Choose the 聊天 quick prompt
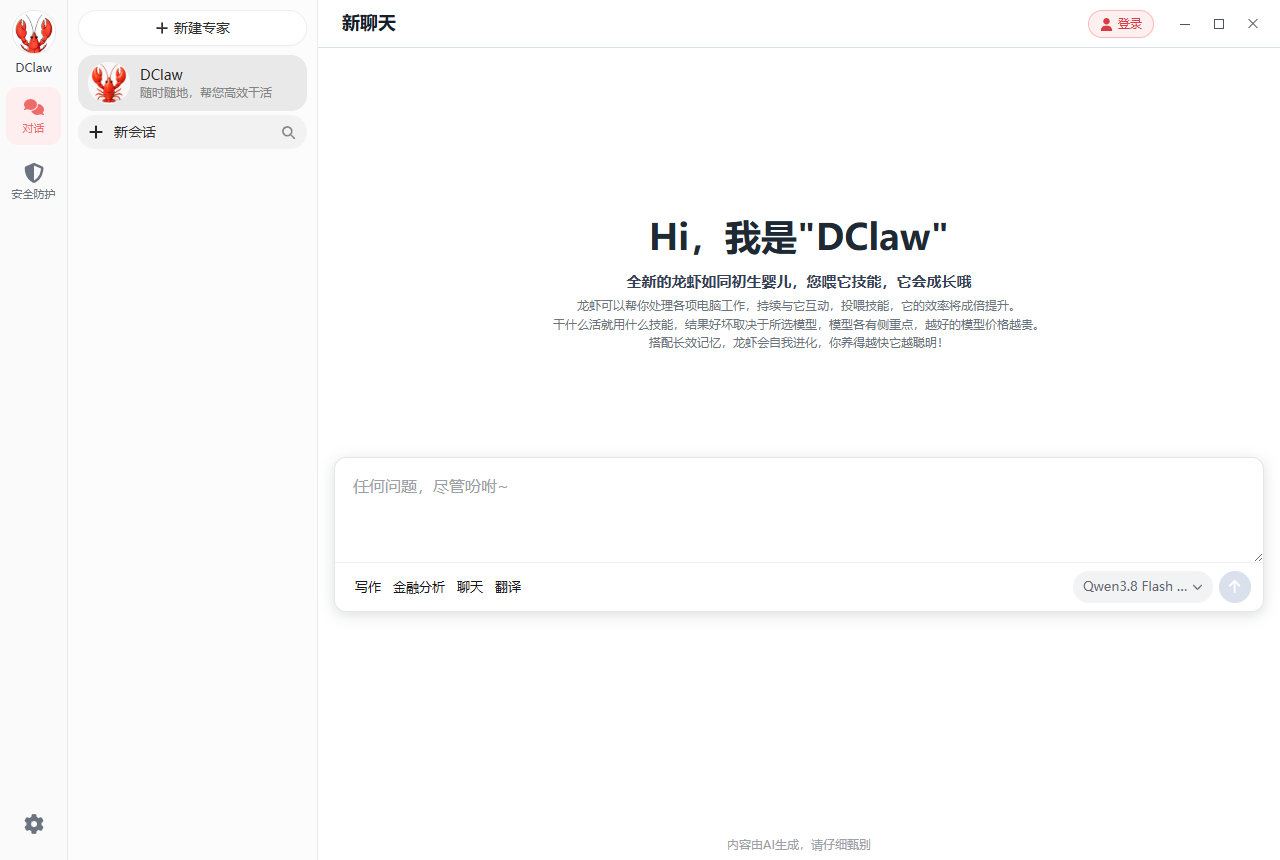The image size is (1280, 860). tap(470, 587)
